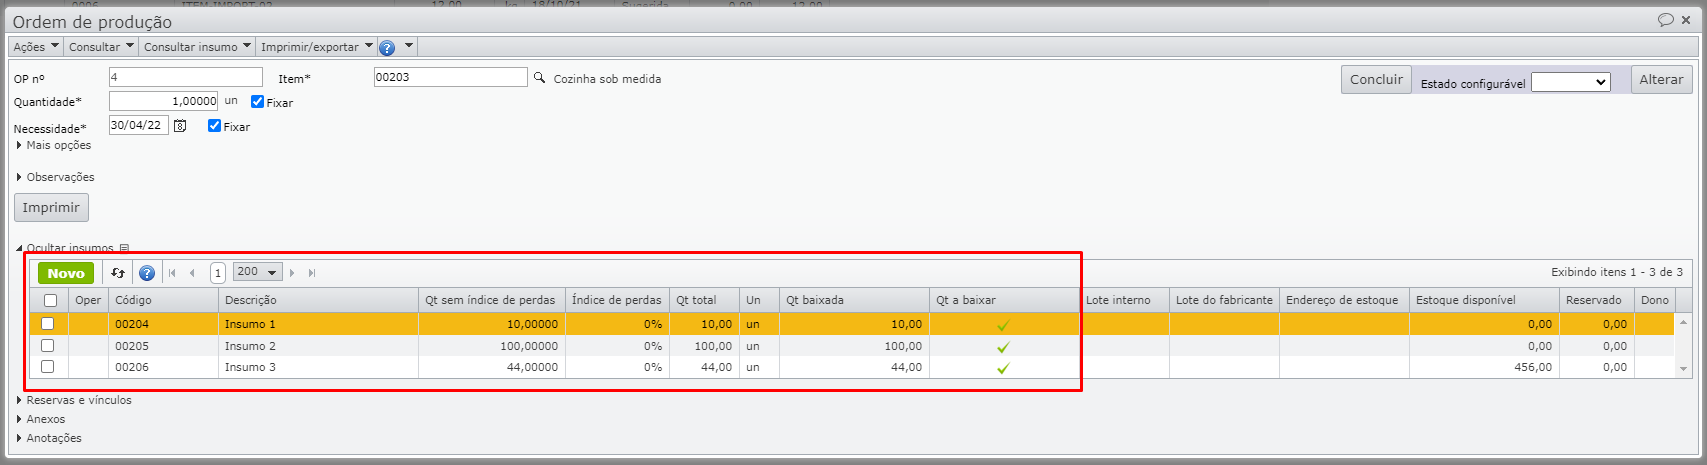The image size is (1707, 465).
Task: Click Estoque disponível column header
Action: 1484,300
